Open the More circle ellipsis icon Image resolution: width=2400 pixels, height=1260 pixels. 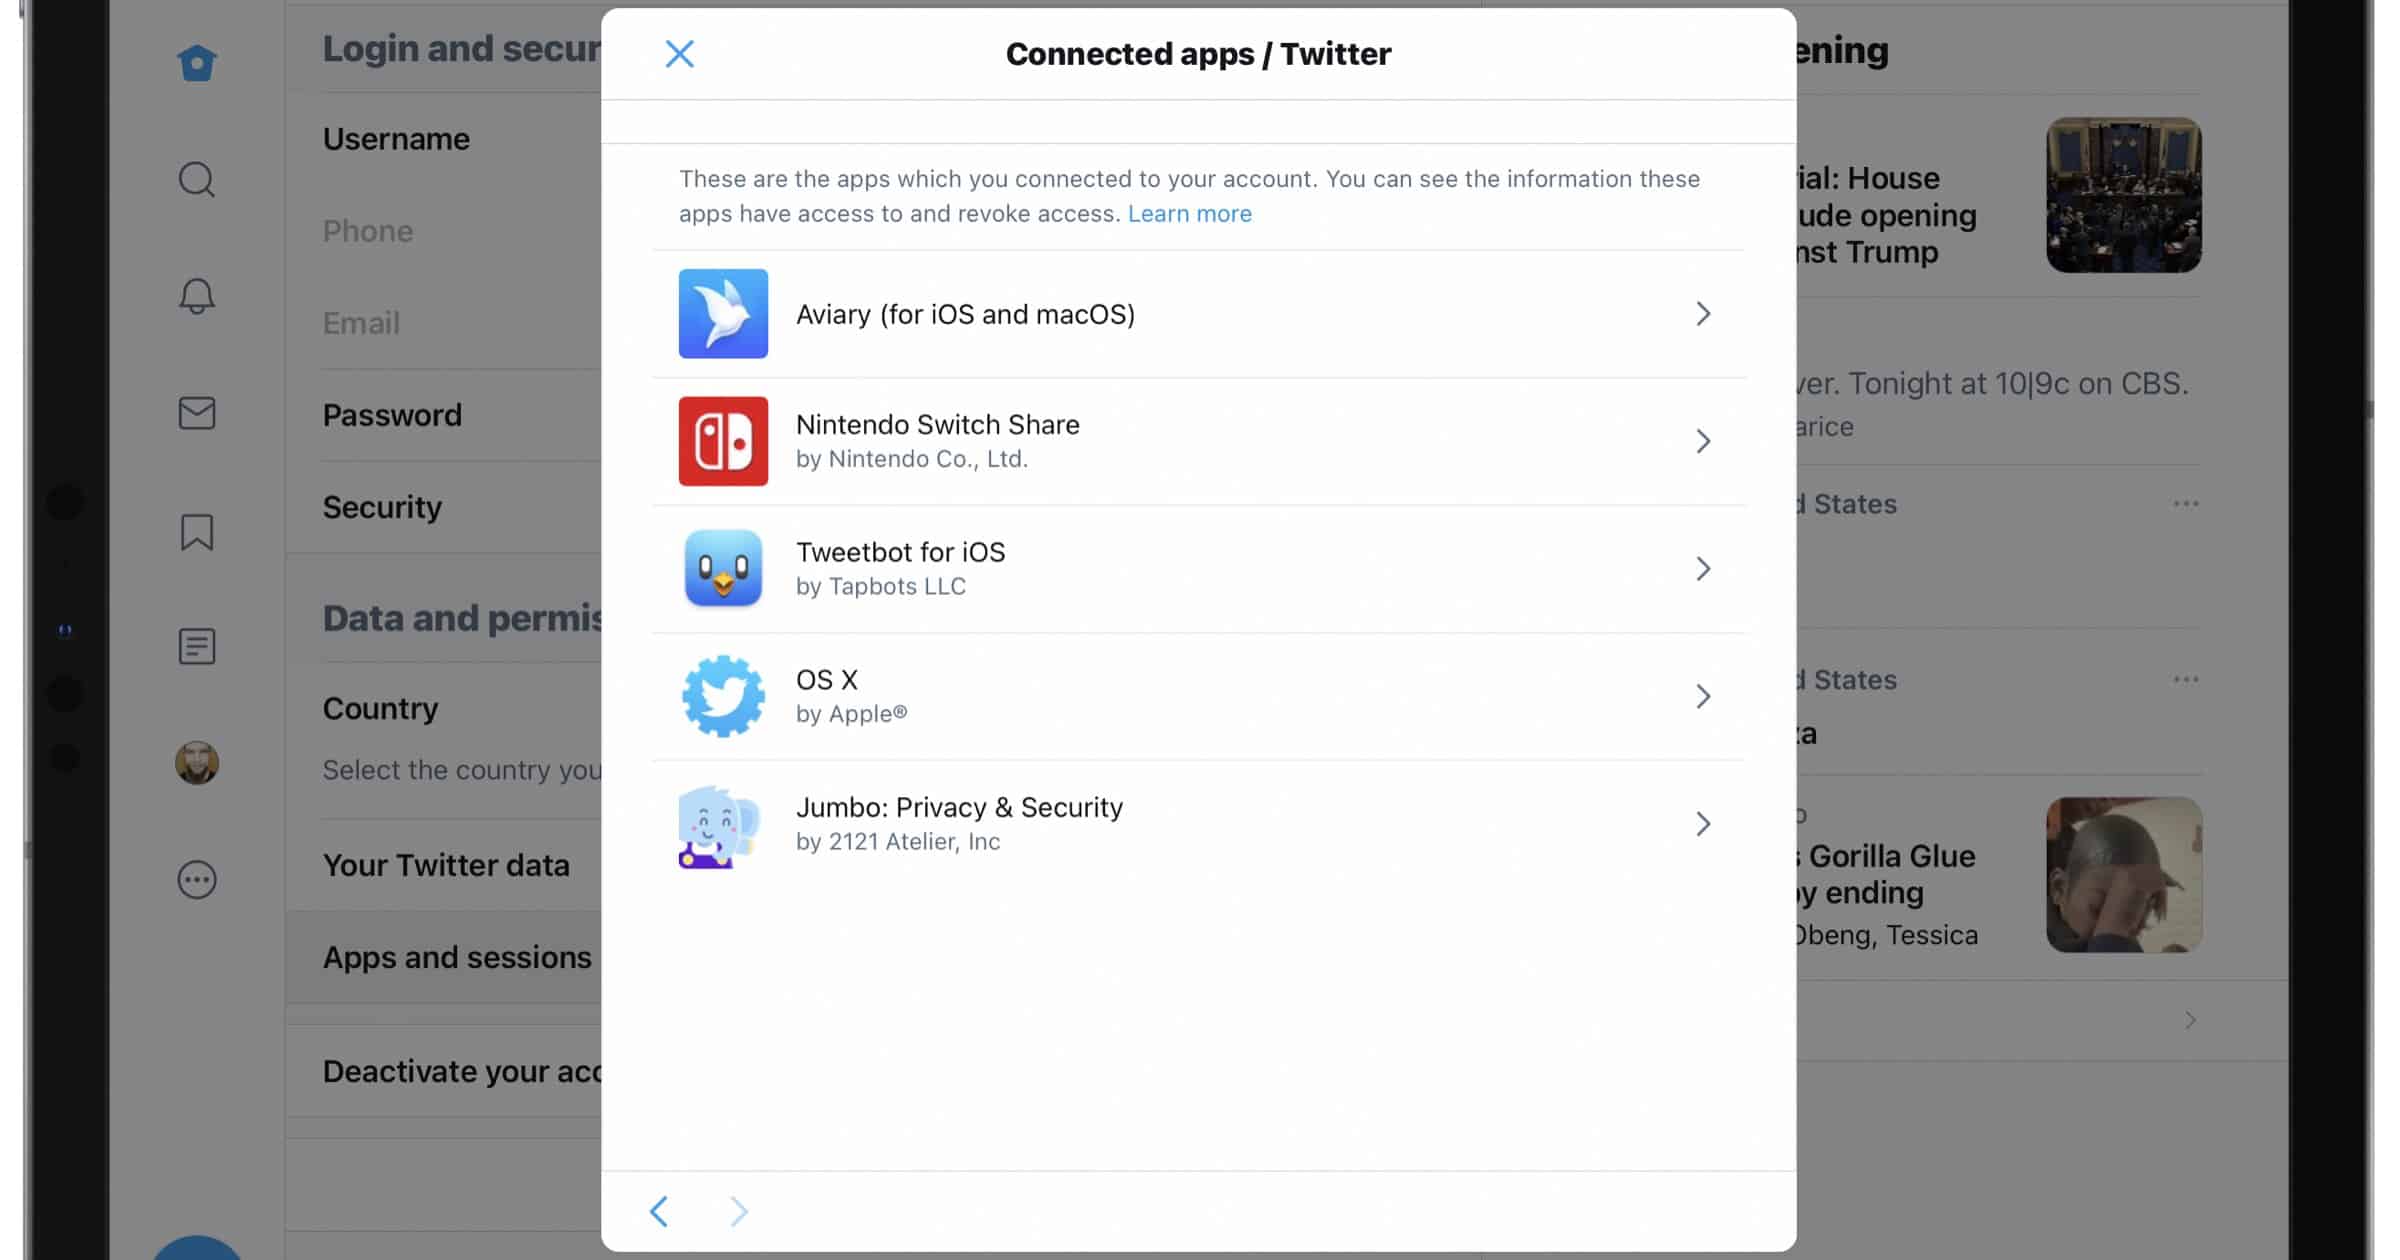click(x=197, y=880)
